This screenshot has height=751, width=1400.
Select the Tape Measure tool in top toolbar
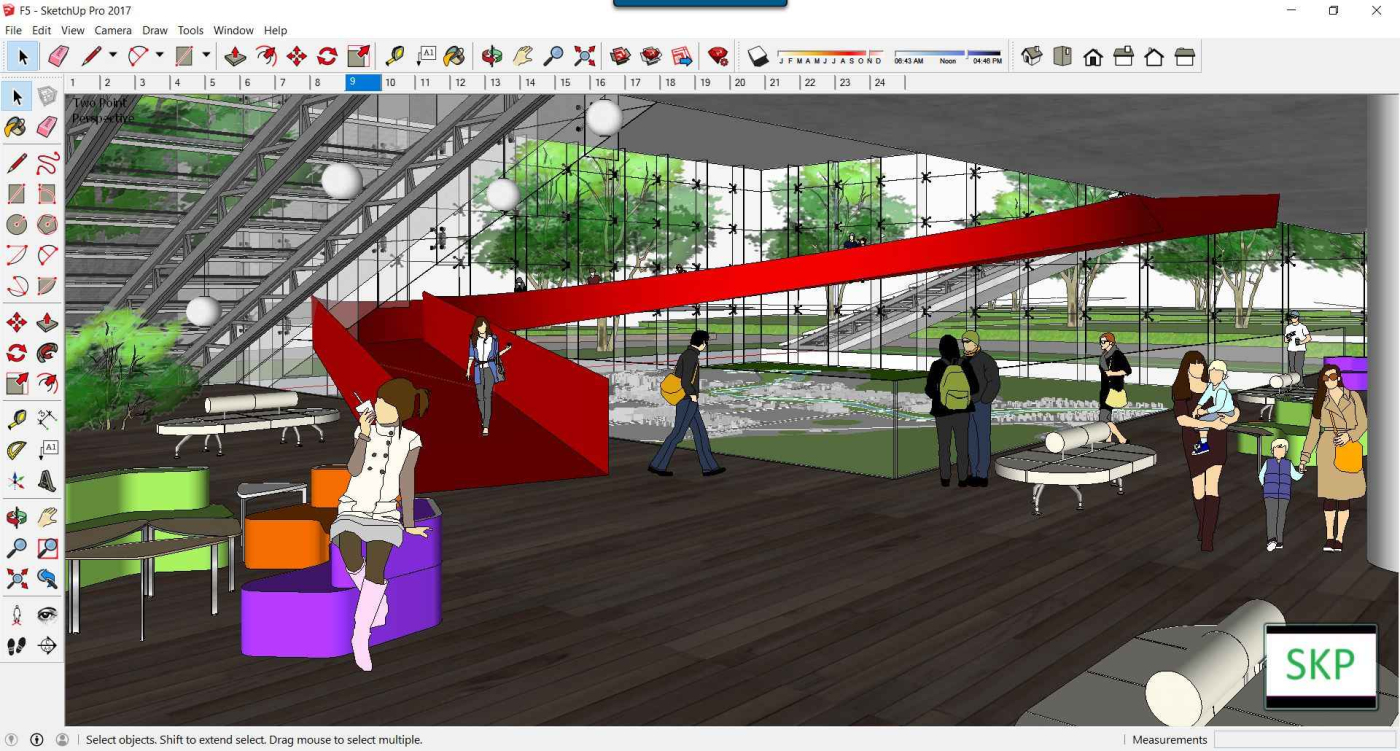[x=395, y=56]
